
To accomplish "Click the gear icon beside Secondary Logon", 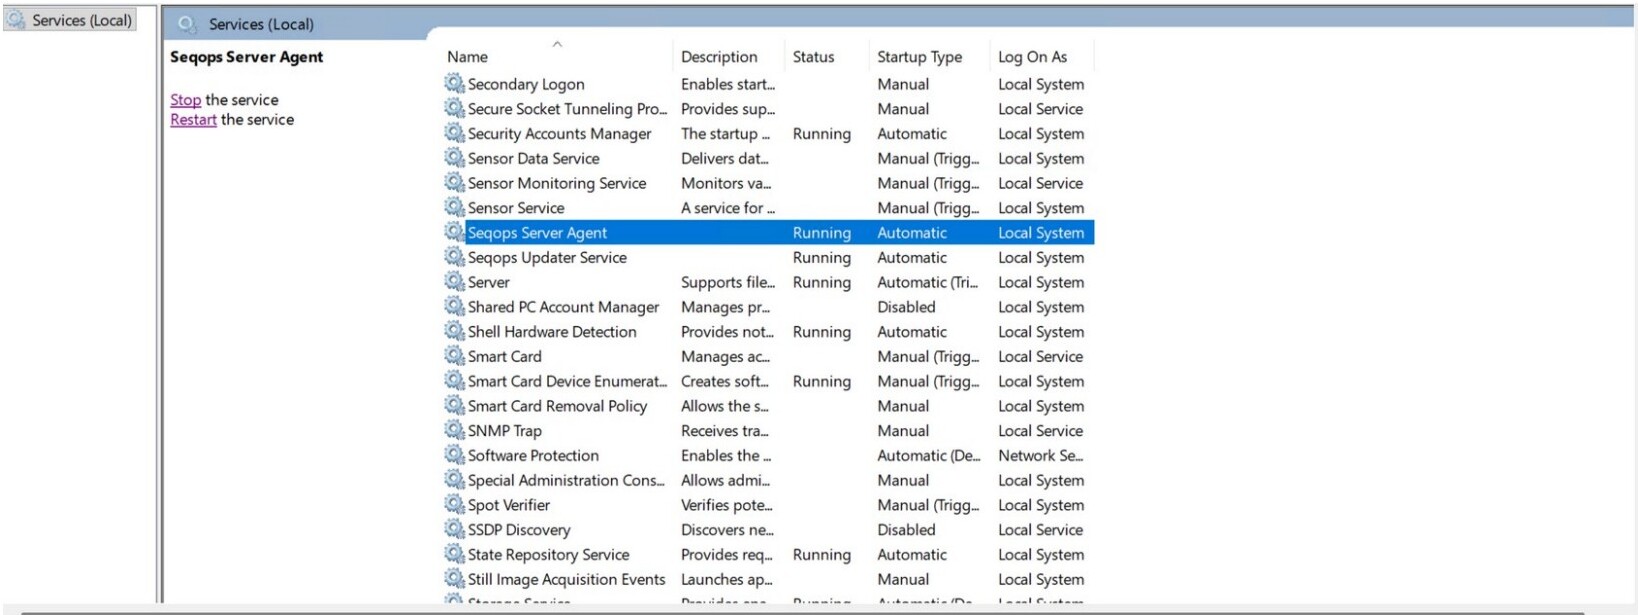I will [455, 84].
